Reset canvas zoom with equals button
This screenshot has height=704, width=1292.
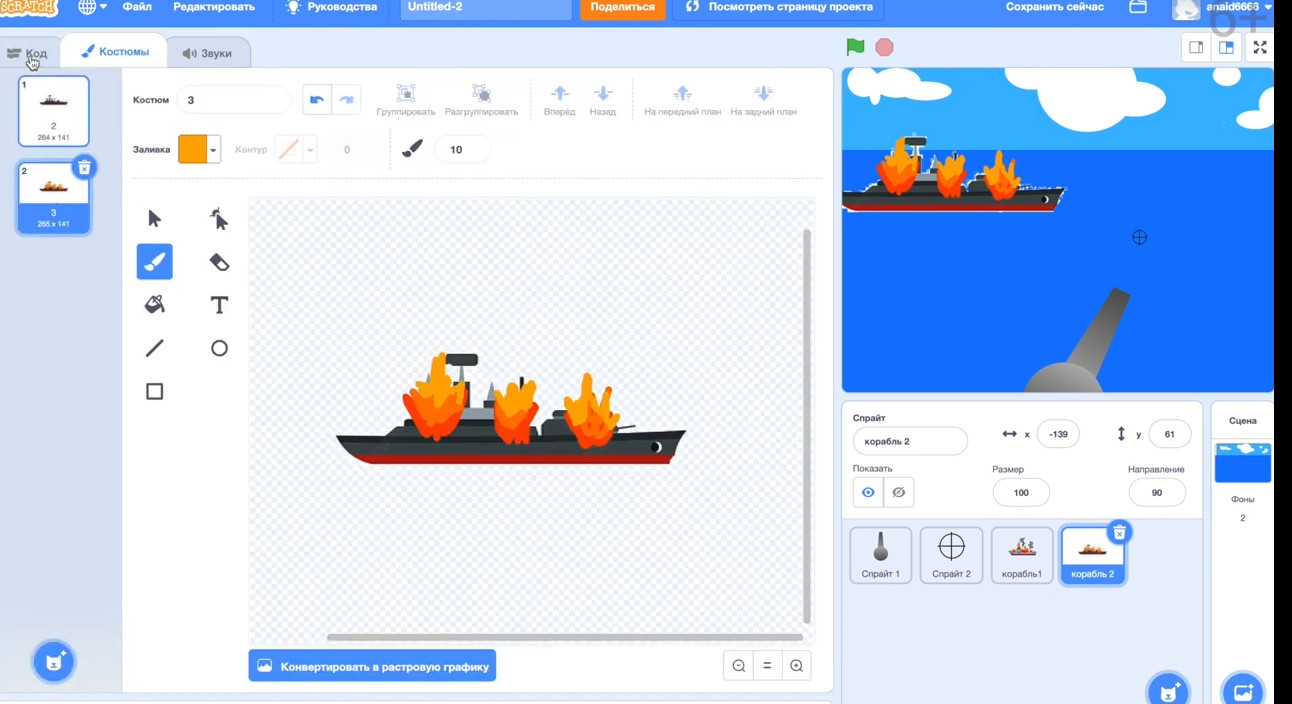point(767,666)
